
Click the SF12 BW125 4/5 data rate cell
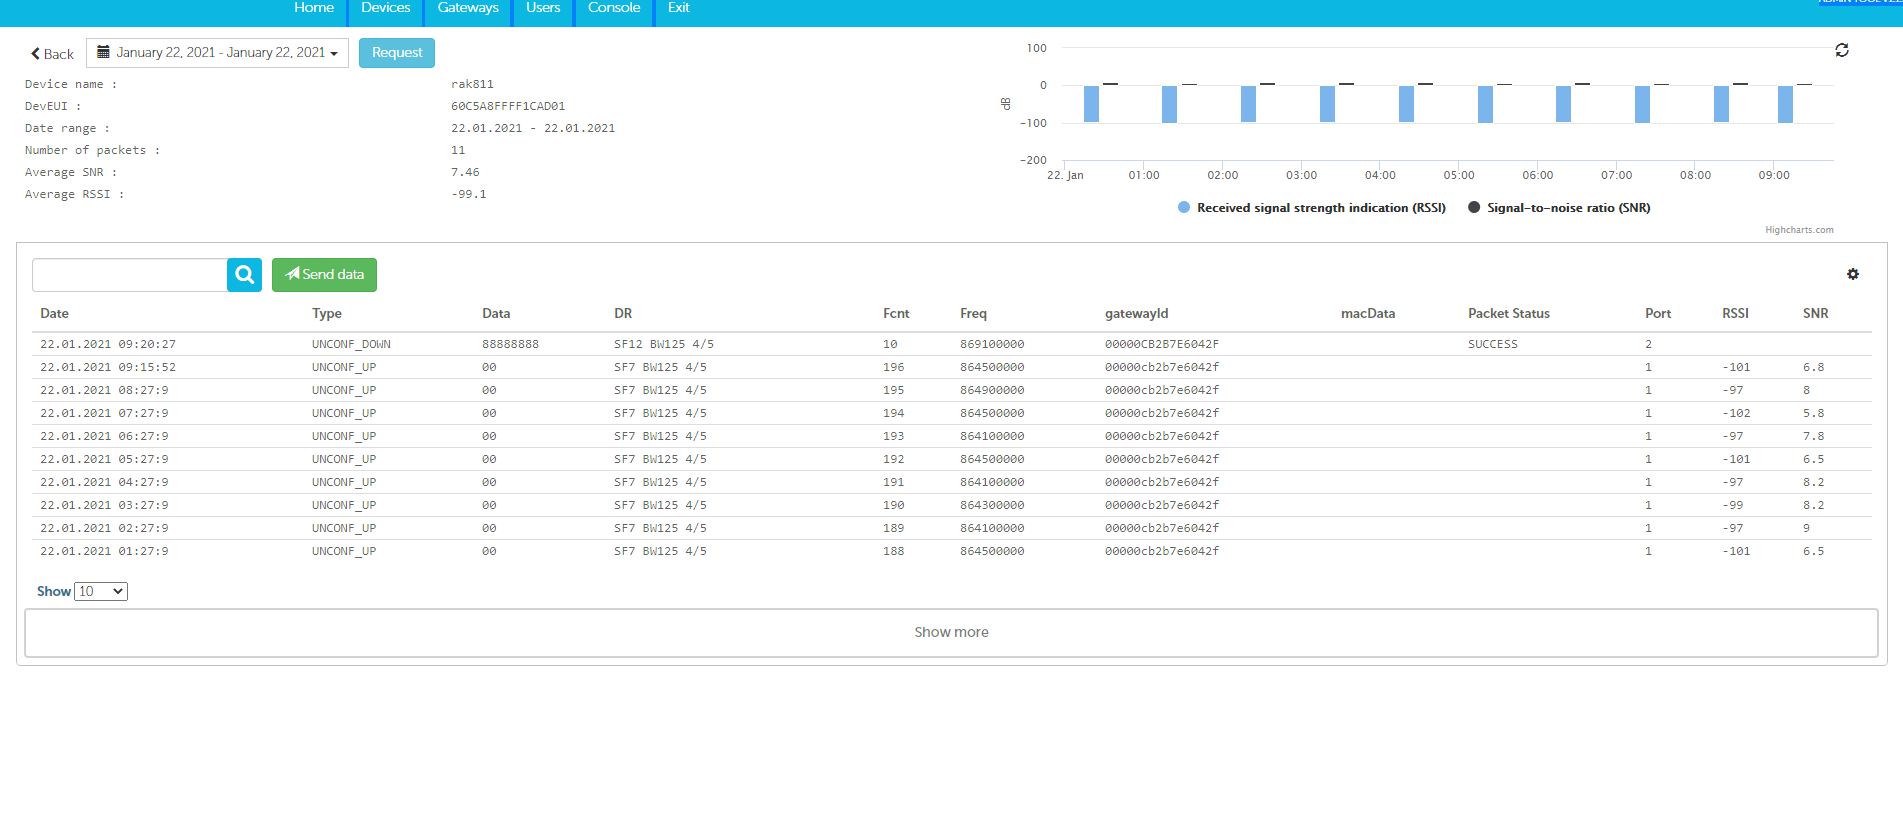point(664,344)
